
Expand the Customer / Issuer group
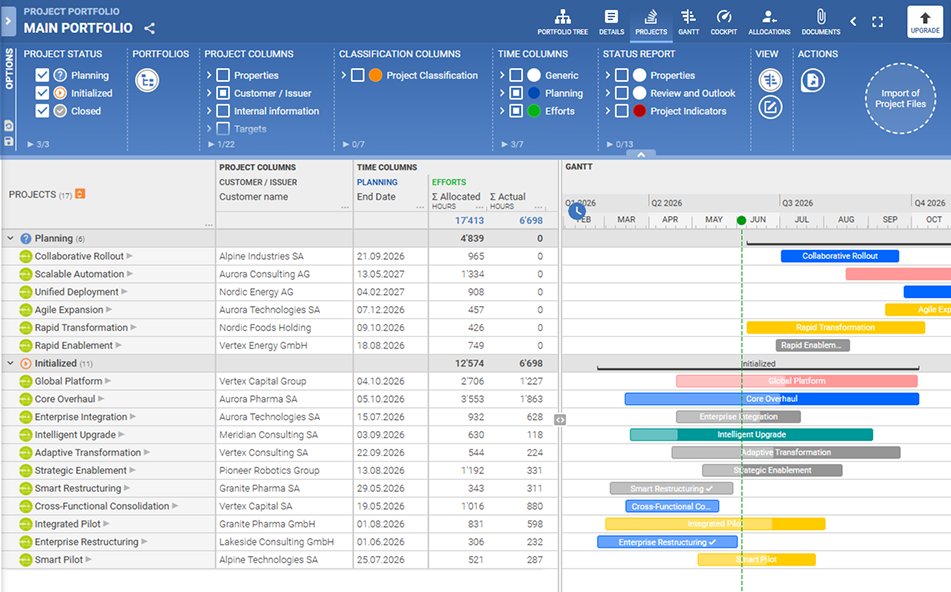pos(209,93)
